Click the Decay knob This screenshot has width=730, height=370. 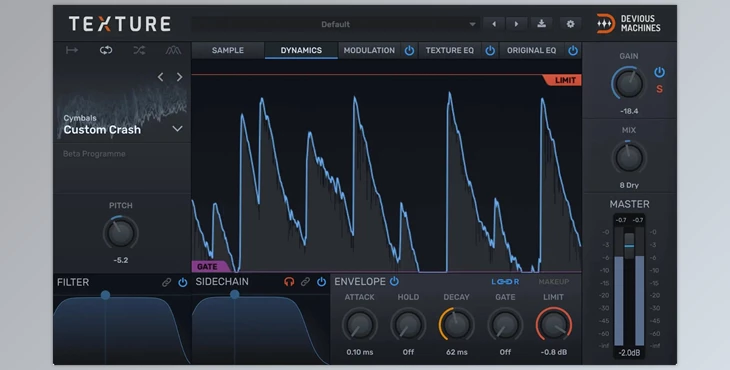click(x=456, y=324)
